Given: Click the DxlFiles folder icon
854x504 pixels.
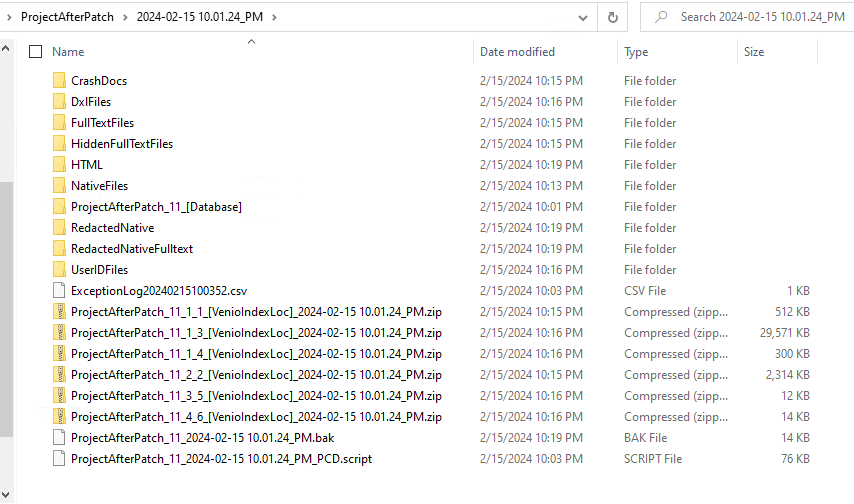Looking at the screenshot, I should pos(59,102).
